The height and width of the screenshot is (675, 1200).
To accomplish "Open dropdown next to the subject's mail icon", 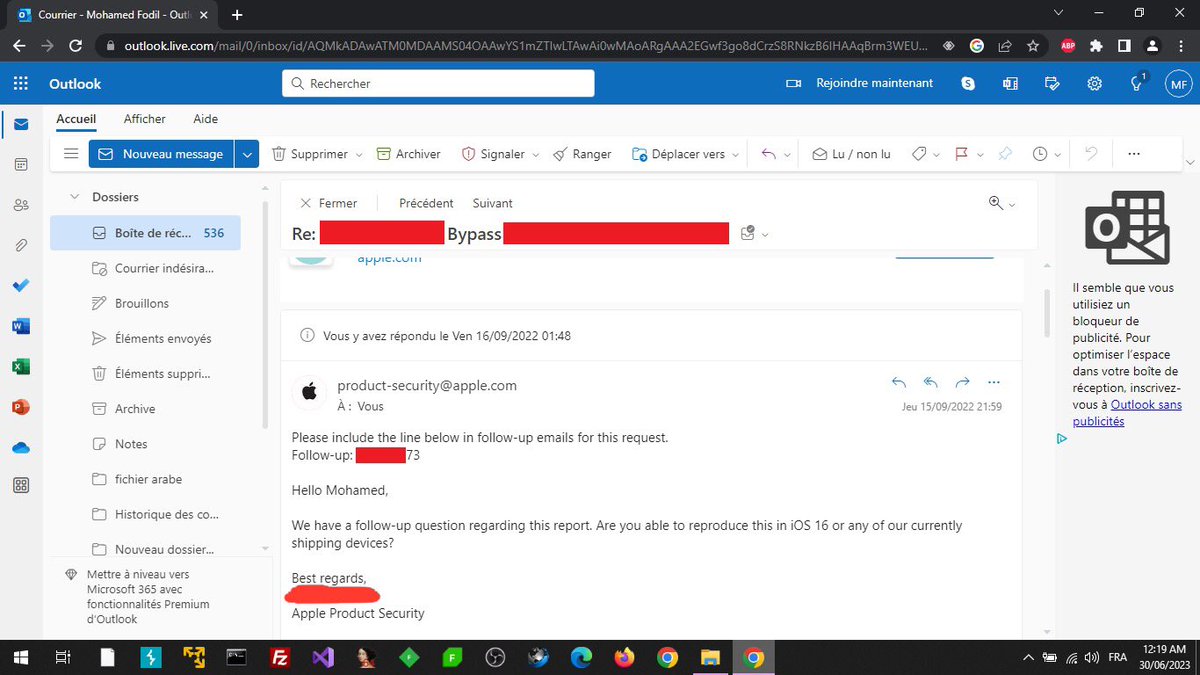I will click(765, 235).
